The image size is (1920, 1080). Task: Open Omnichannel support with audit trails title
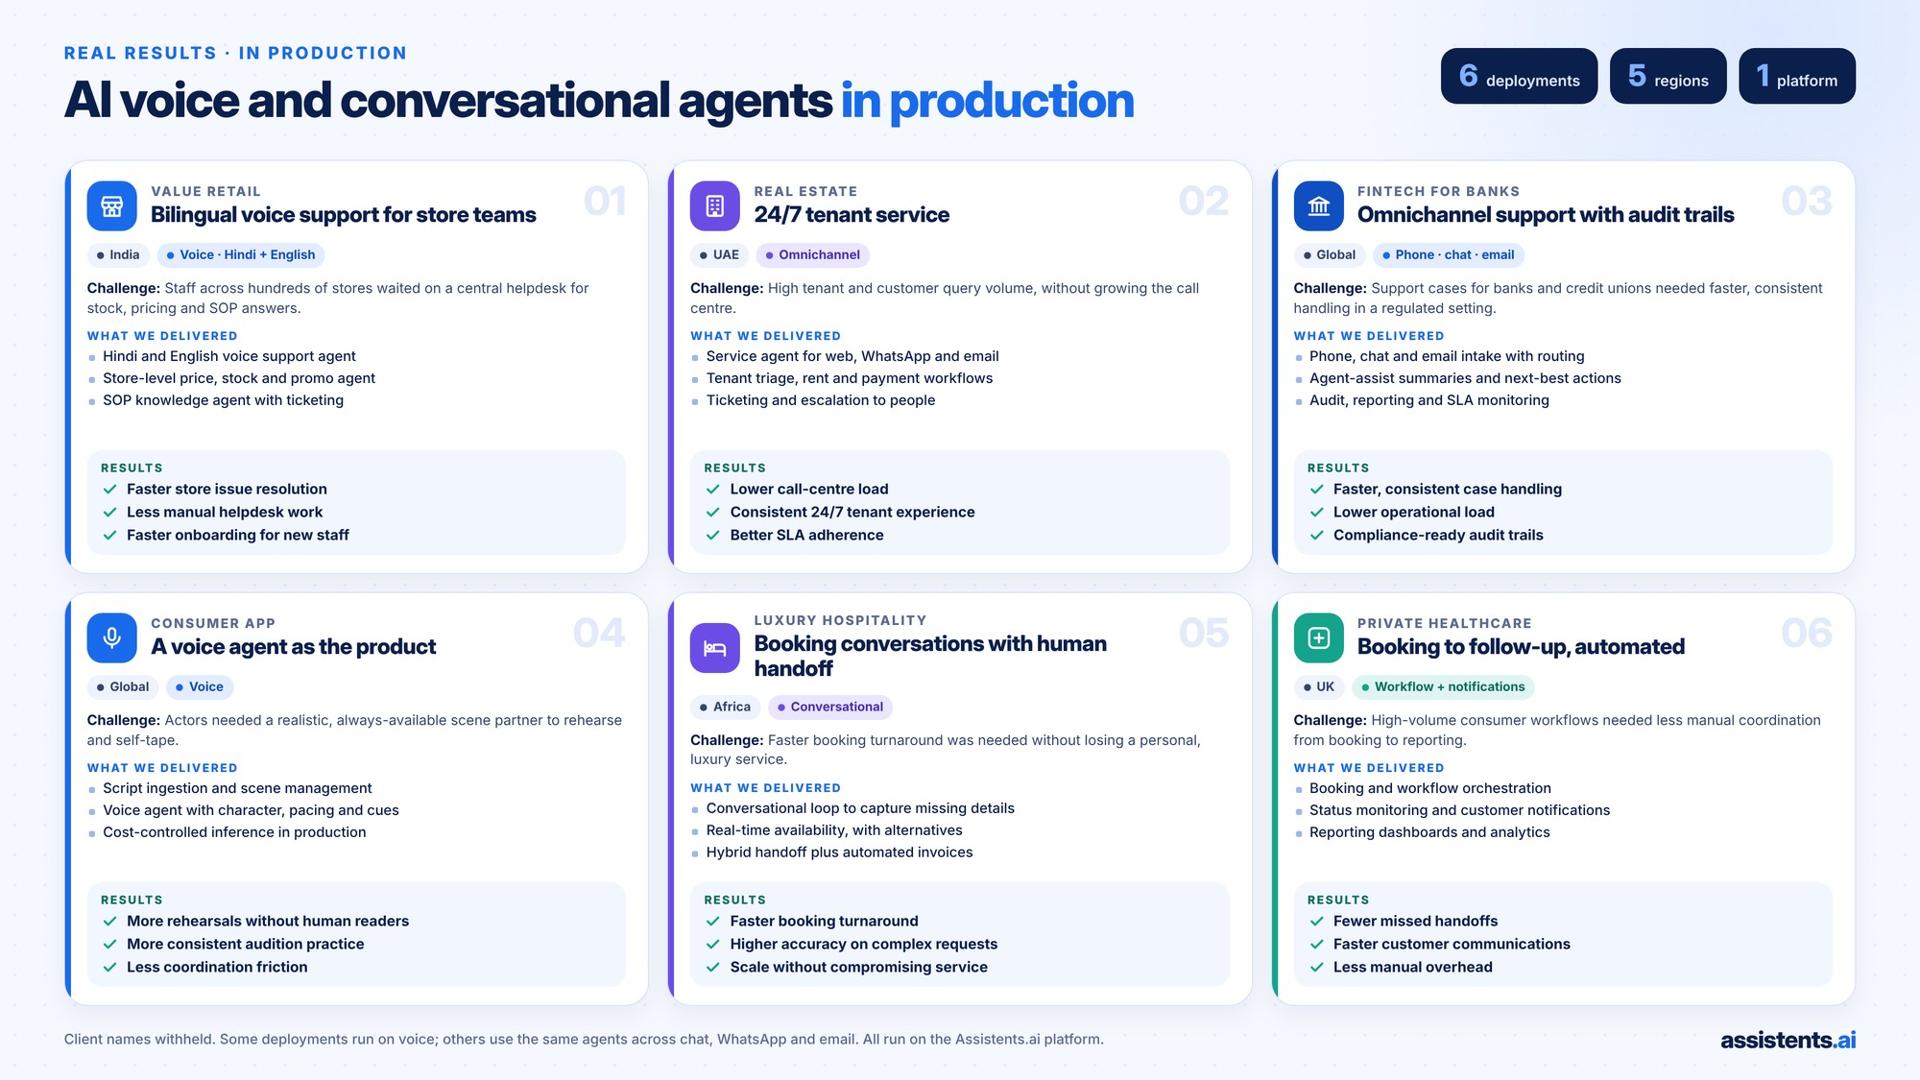(1546, 215)
